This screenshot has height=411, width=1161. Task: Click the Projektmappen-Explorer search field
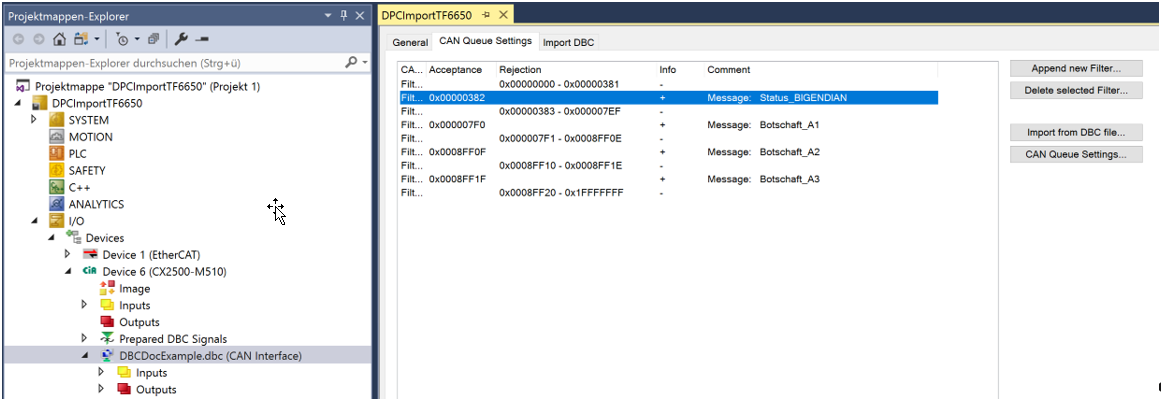[x=175, y=64]
